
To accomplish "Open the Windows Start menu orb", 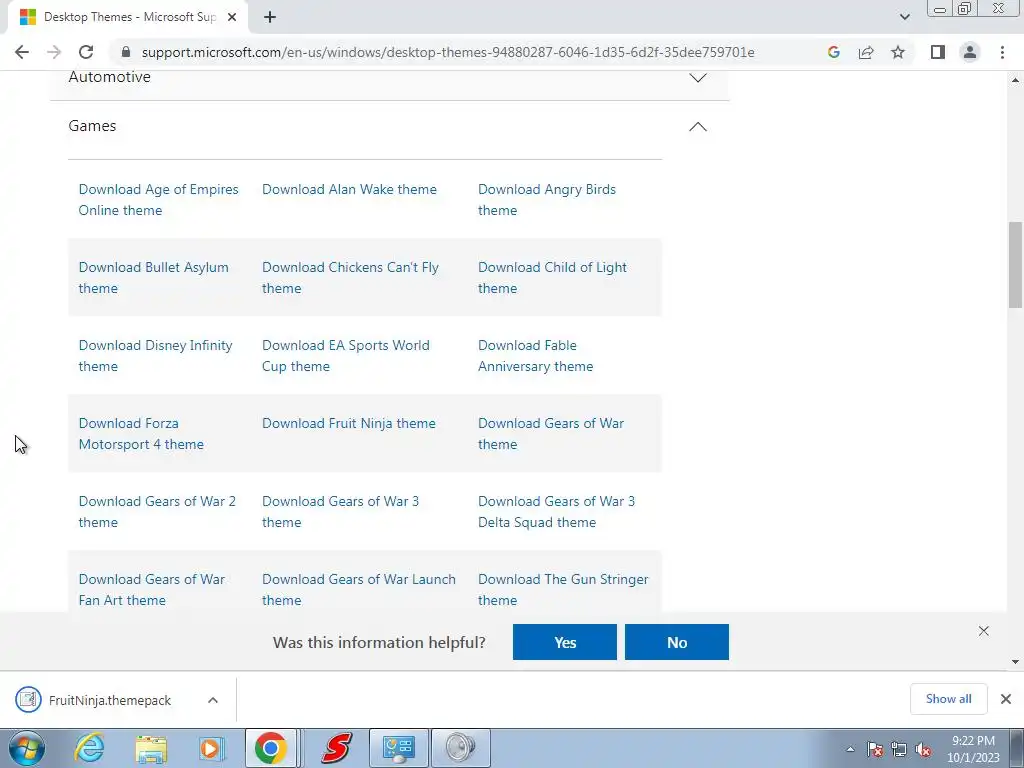I will pos(27,748).
